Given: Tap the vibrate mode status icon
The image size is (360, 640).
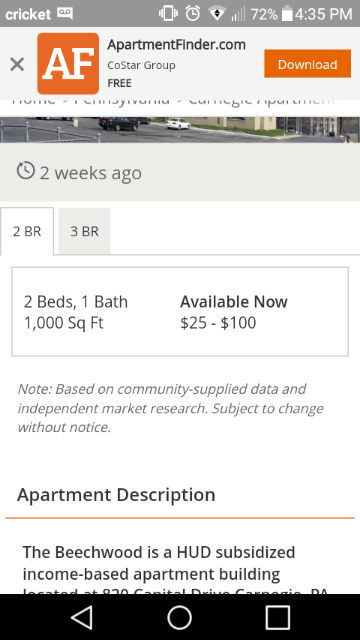Looking at the screenshot, I should coord(168,13).
